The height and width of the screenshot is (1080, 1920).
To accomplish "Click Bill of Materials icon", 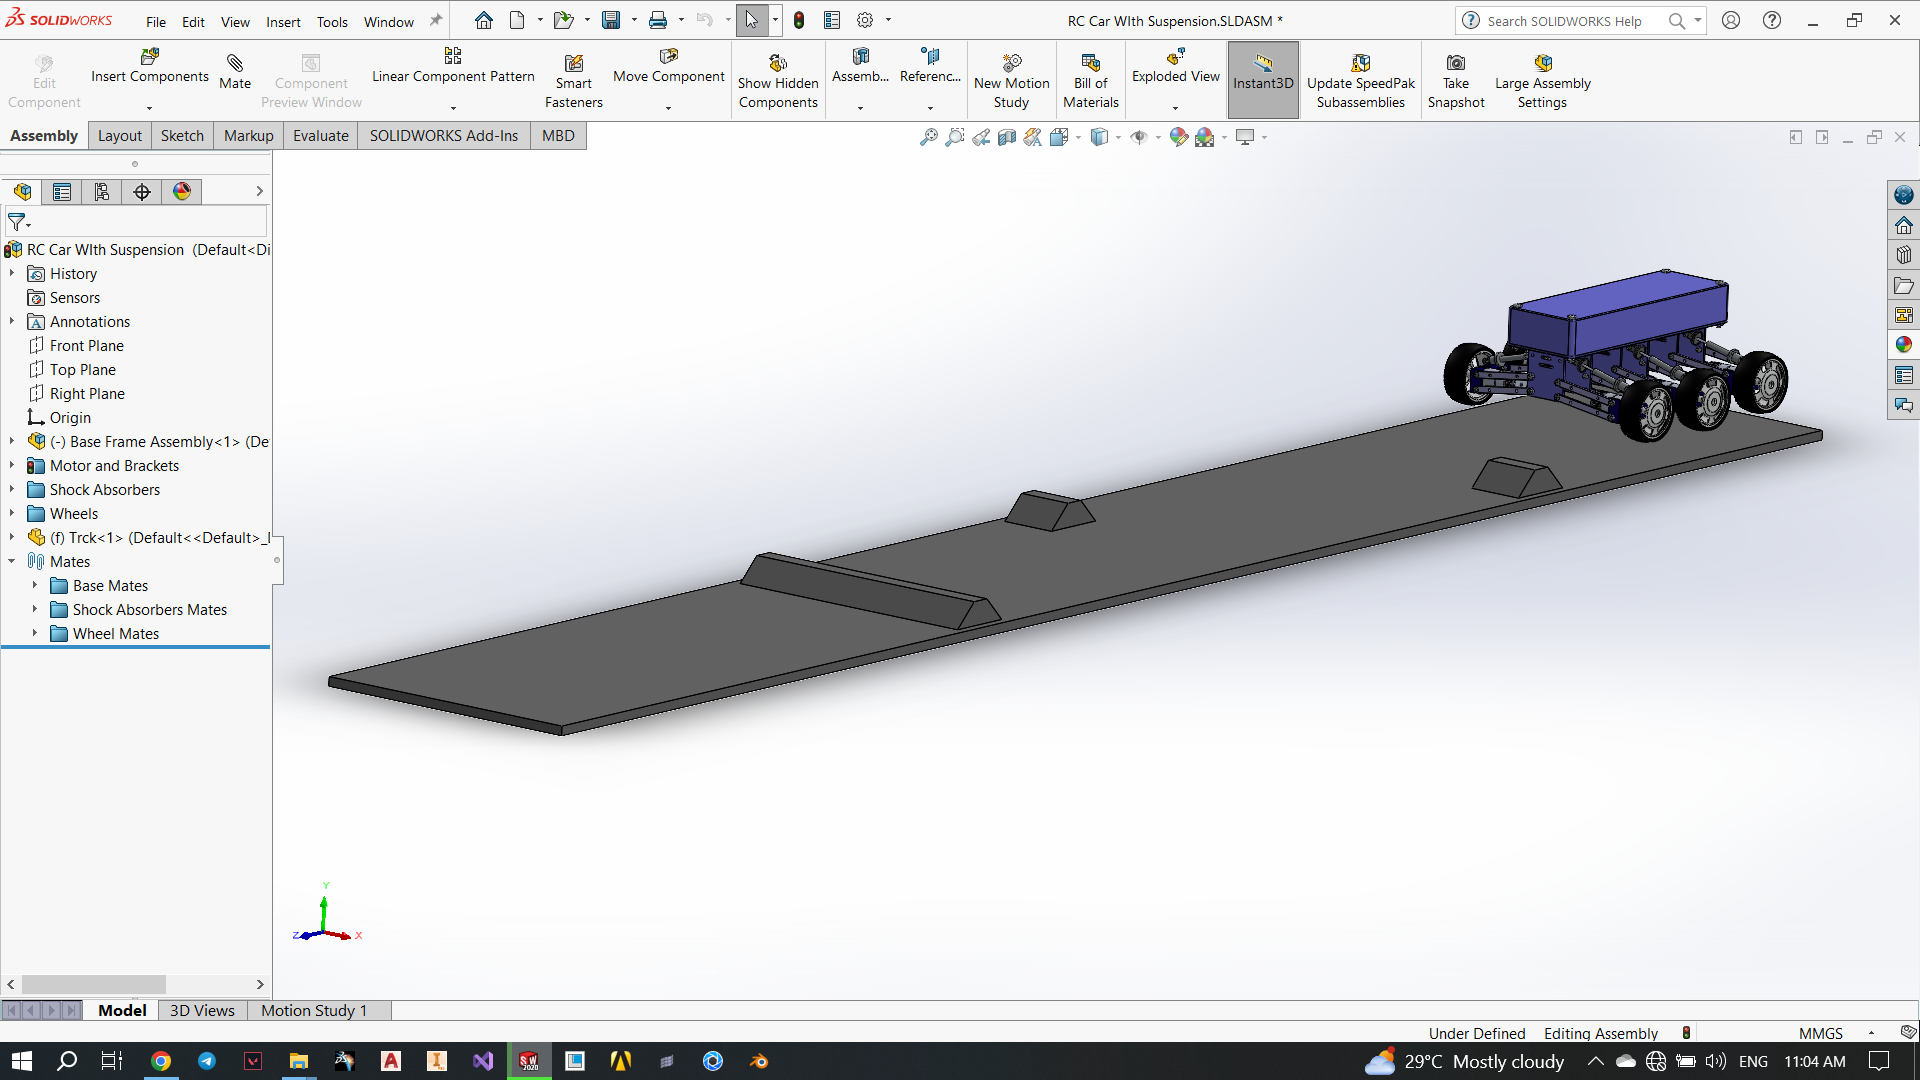I will [1090, 64].
